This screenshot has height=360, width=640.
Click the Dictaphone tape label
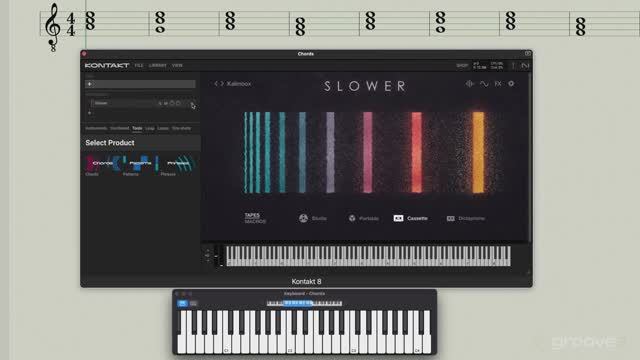click(x=471, y=218)
